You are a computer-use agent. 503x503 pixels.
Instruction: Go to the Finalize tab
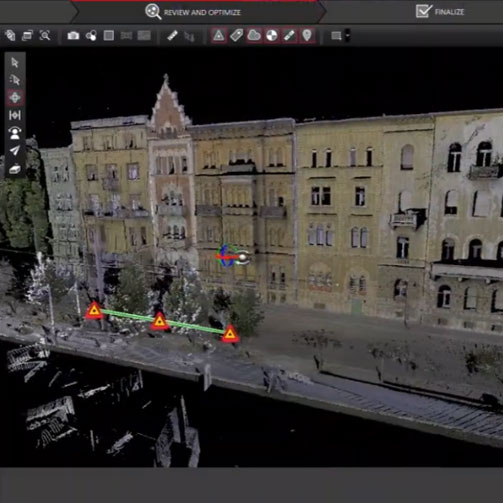pyautogui.click(x=440, y=12)
